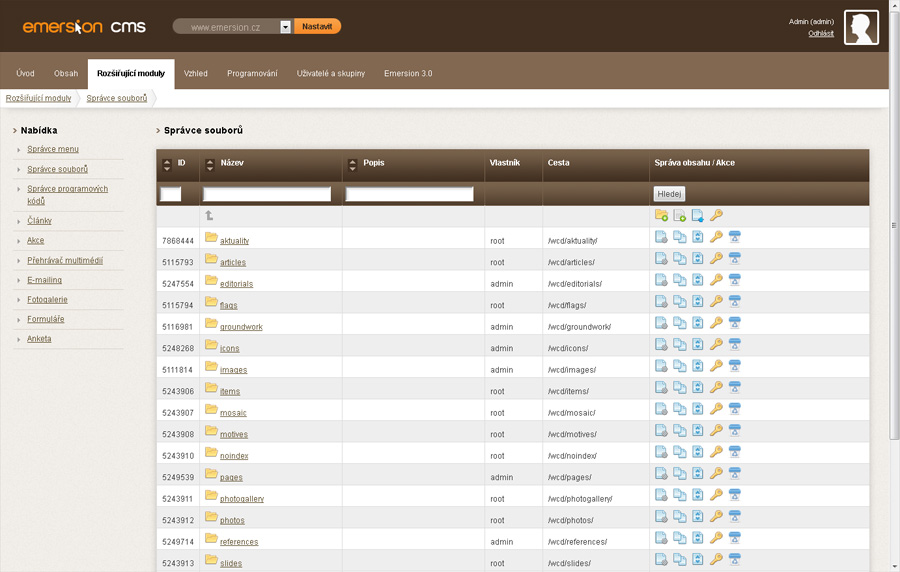This screenshot has height=572, width=900.
Task: Click the Název filter input field
Action: point(267,194)
